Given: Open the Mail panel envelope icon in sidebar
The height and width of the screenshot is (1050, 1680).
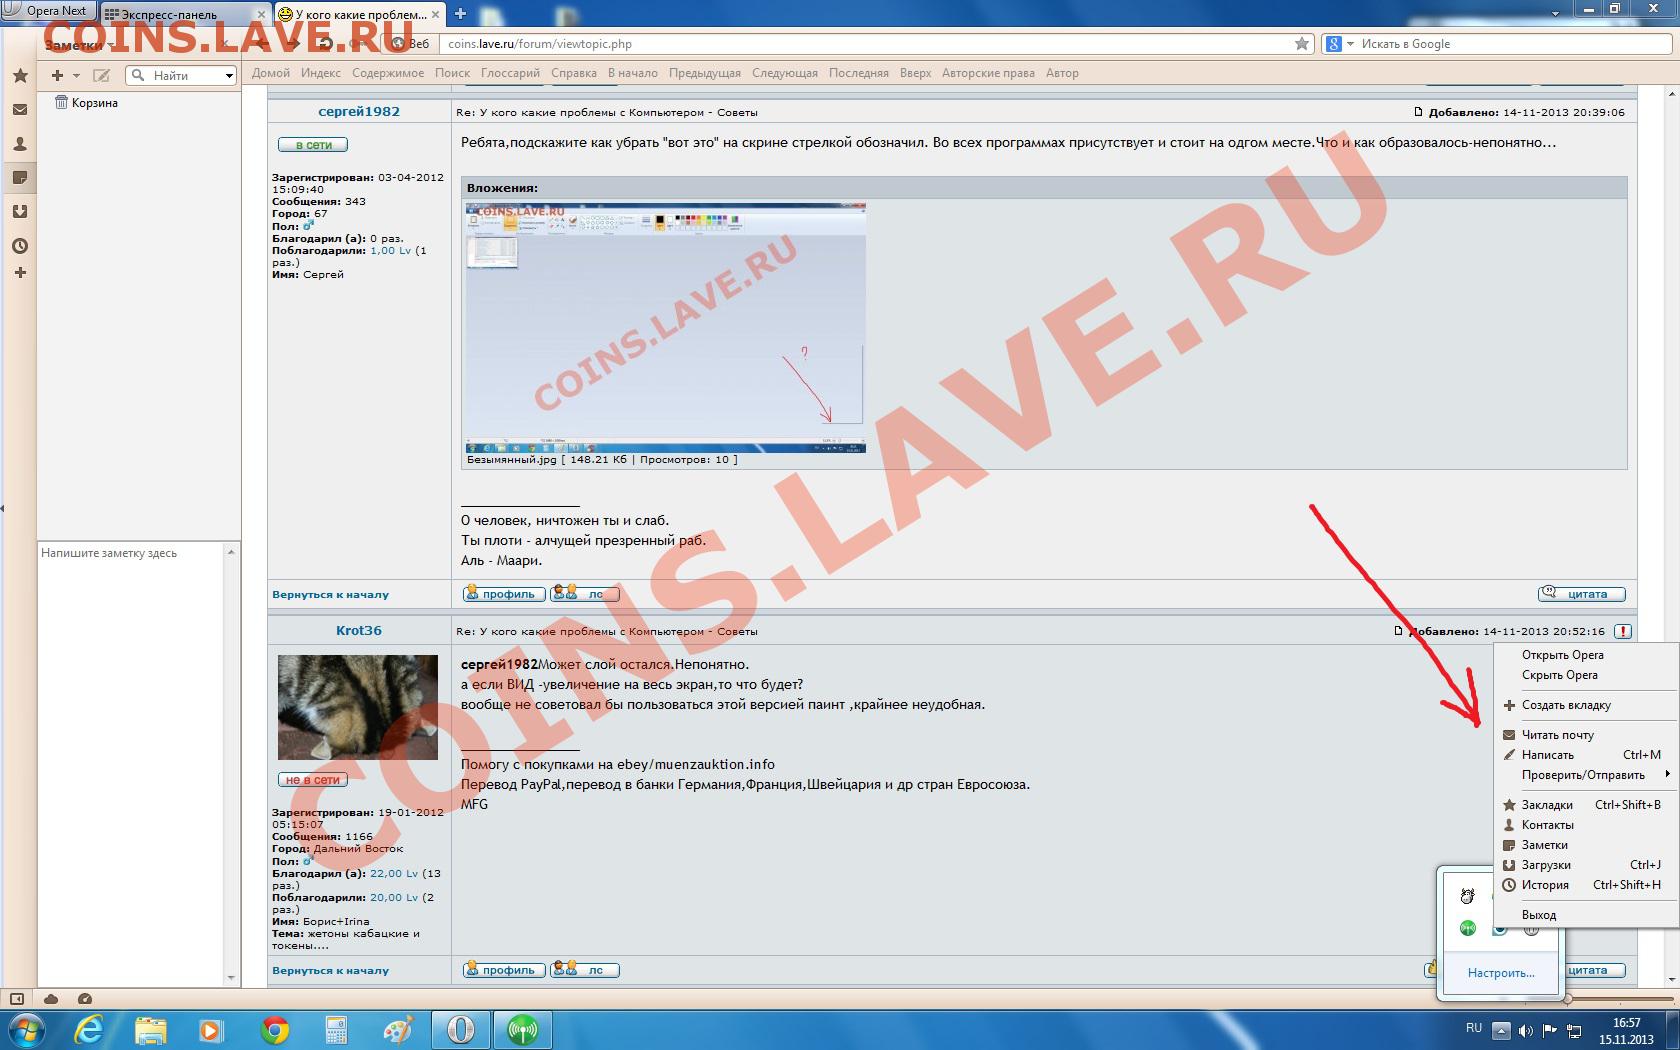Looking at the screenshot, I should click(x=19, y=110).
